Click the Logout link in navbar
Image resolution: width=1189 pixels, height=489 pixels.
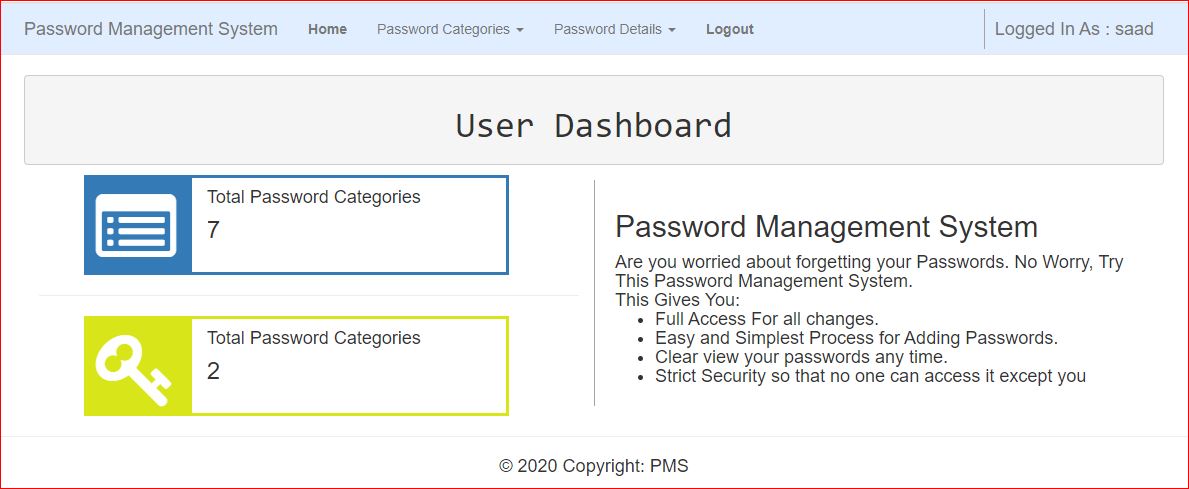tap(729, 30)
